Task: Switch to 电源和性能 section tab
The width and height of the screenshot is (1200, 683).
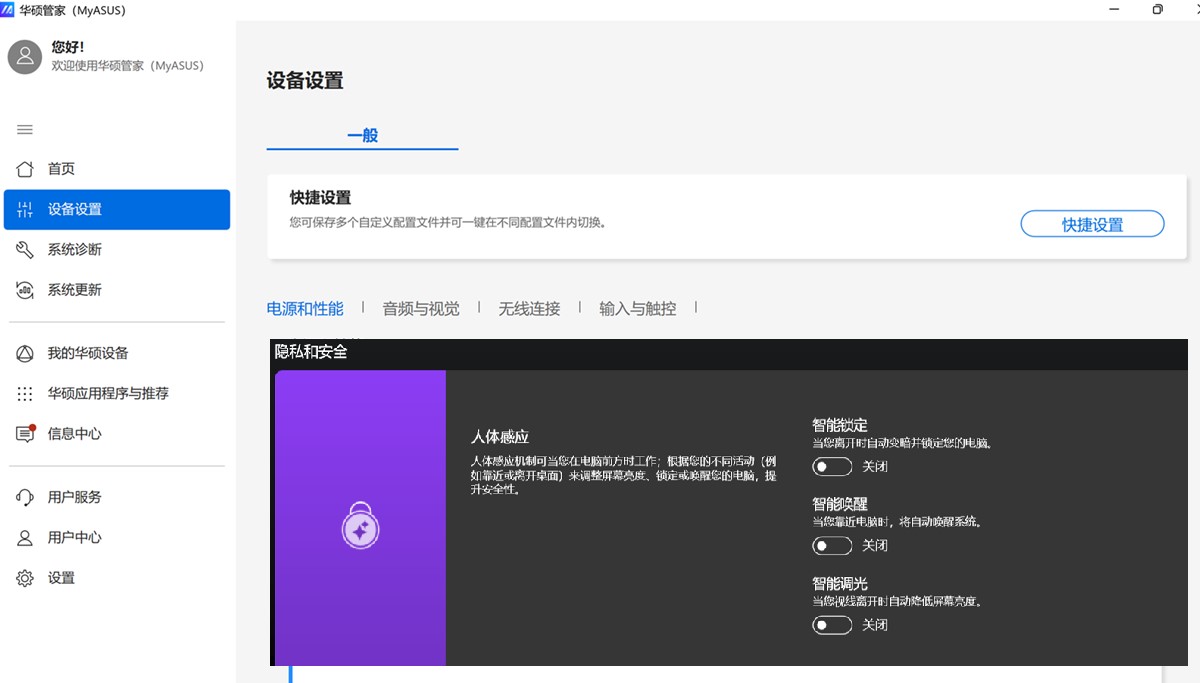Action: pos(305,309)
